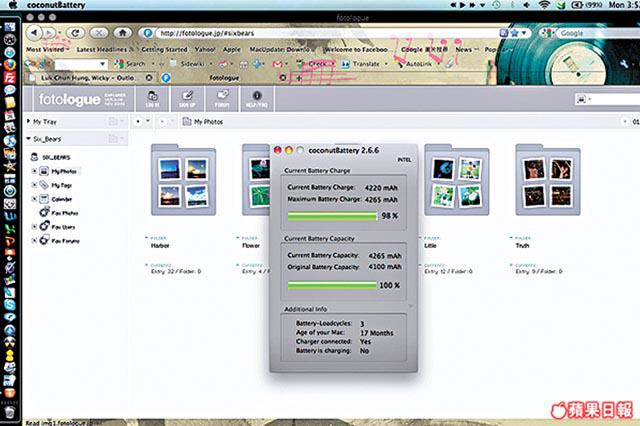Open Firefox from the Dock

(x=10, y=65)
